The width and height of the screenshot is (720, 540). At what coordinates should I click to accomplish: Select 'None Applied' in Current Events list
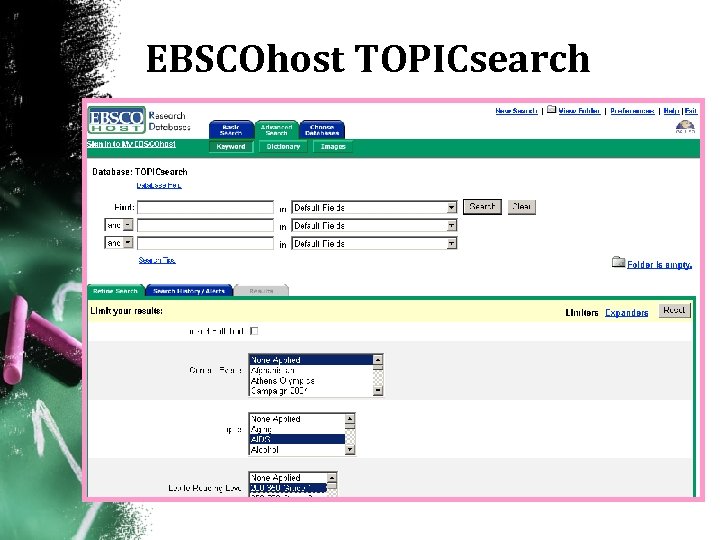[311, 360]
